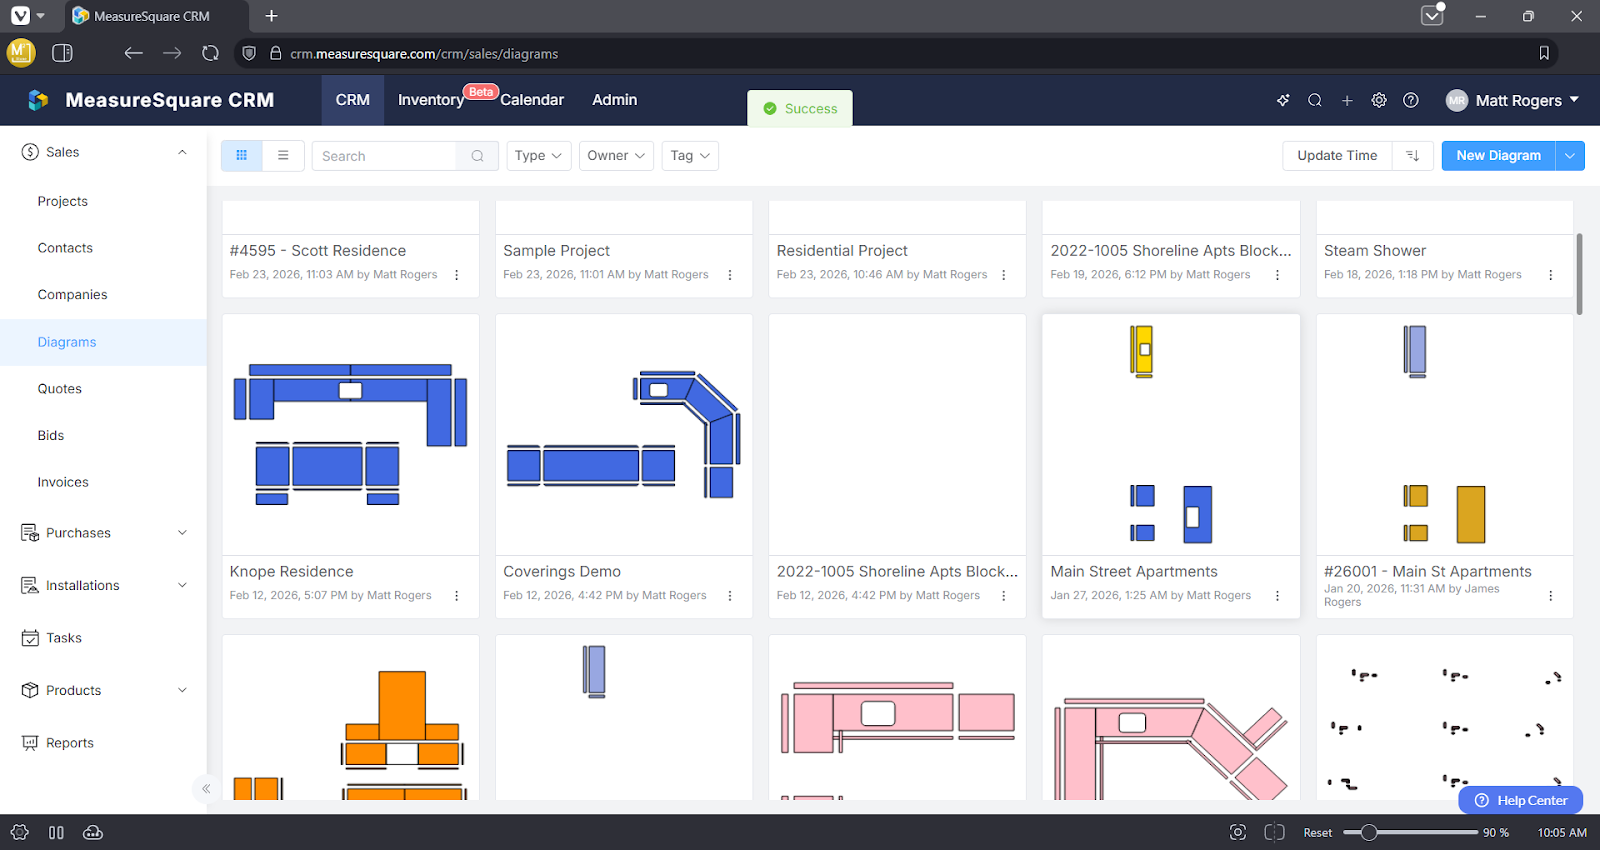The height and width of the screenshot is (850, 1600).
Task: Open Quotes in the Sales sidebar
Action: [x=60, y=389]
